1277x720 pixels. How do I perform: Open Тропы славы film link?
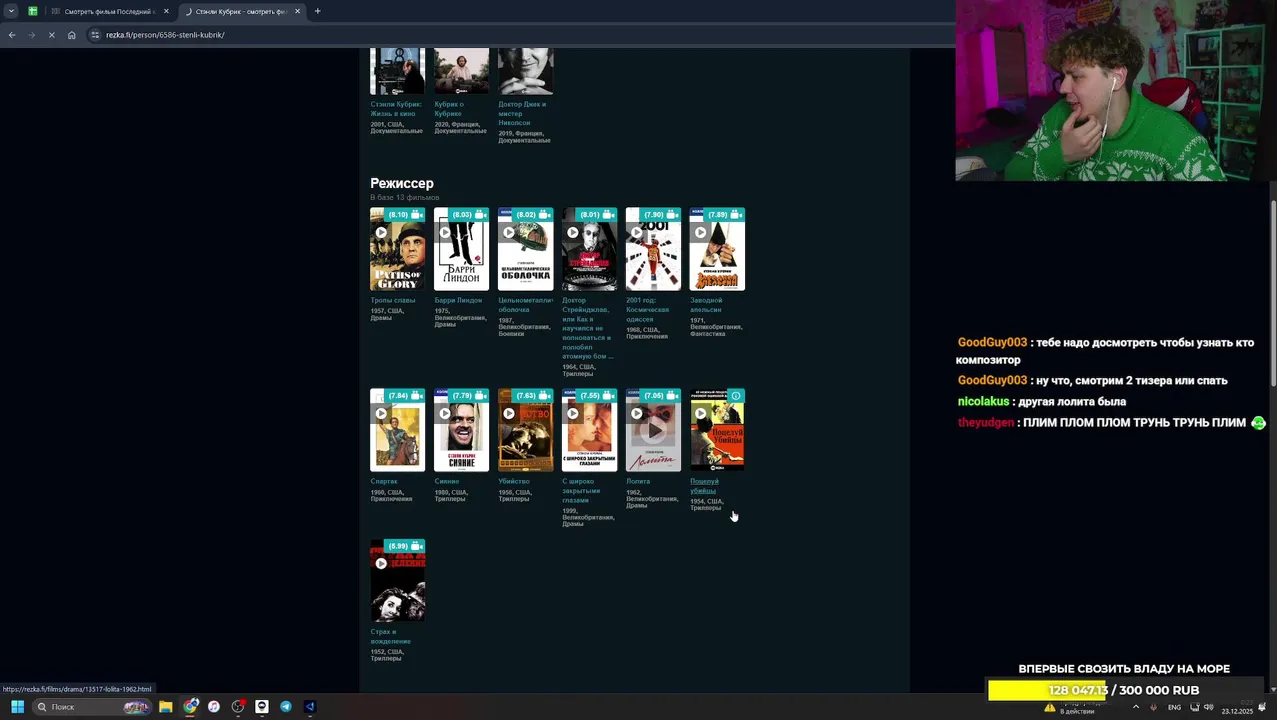tap(393, 300)
